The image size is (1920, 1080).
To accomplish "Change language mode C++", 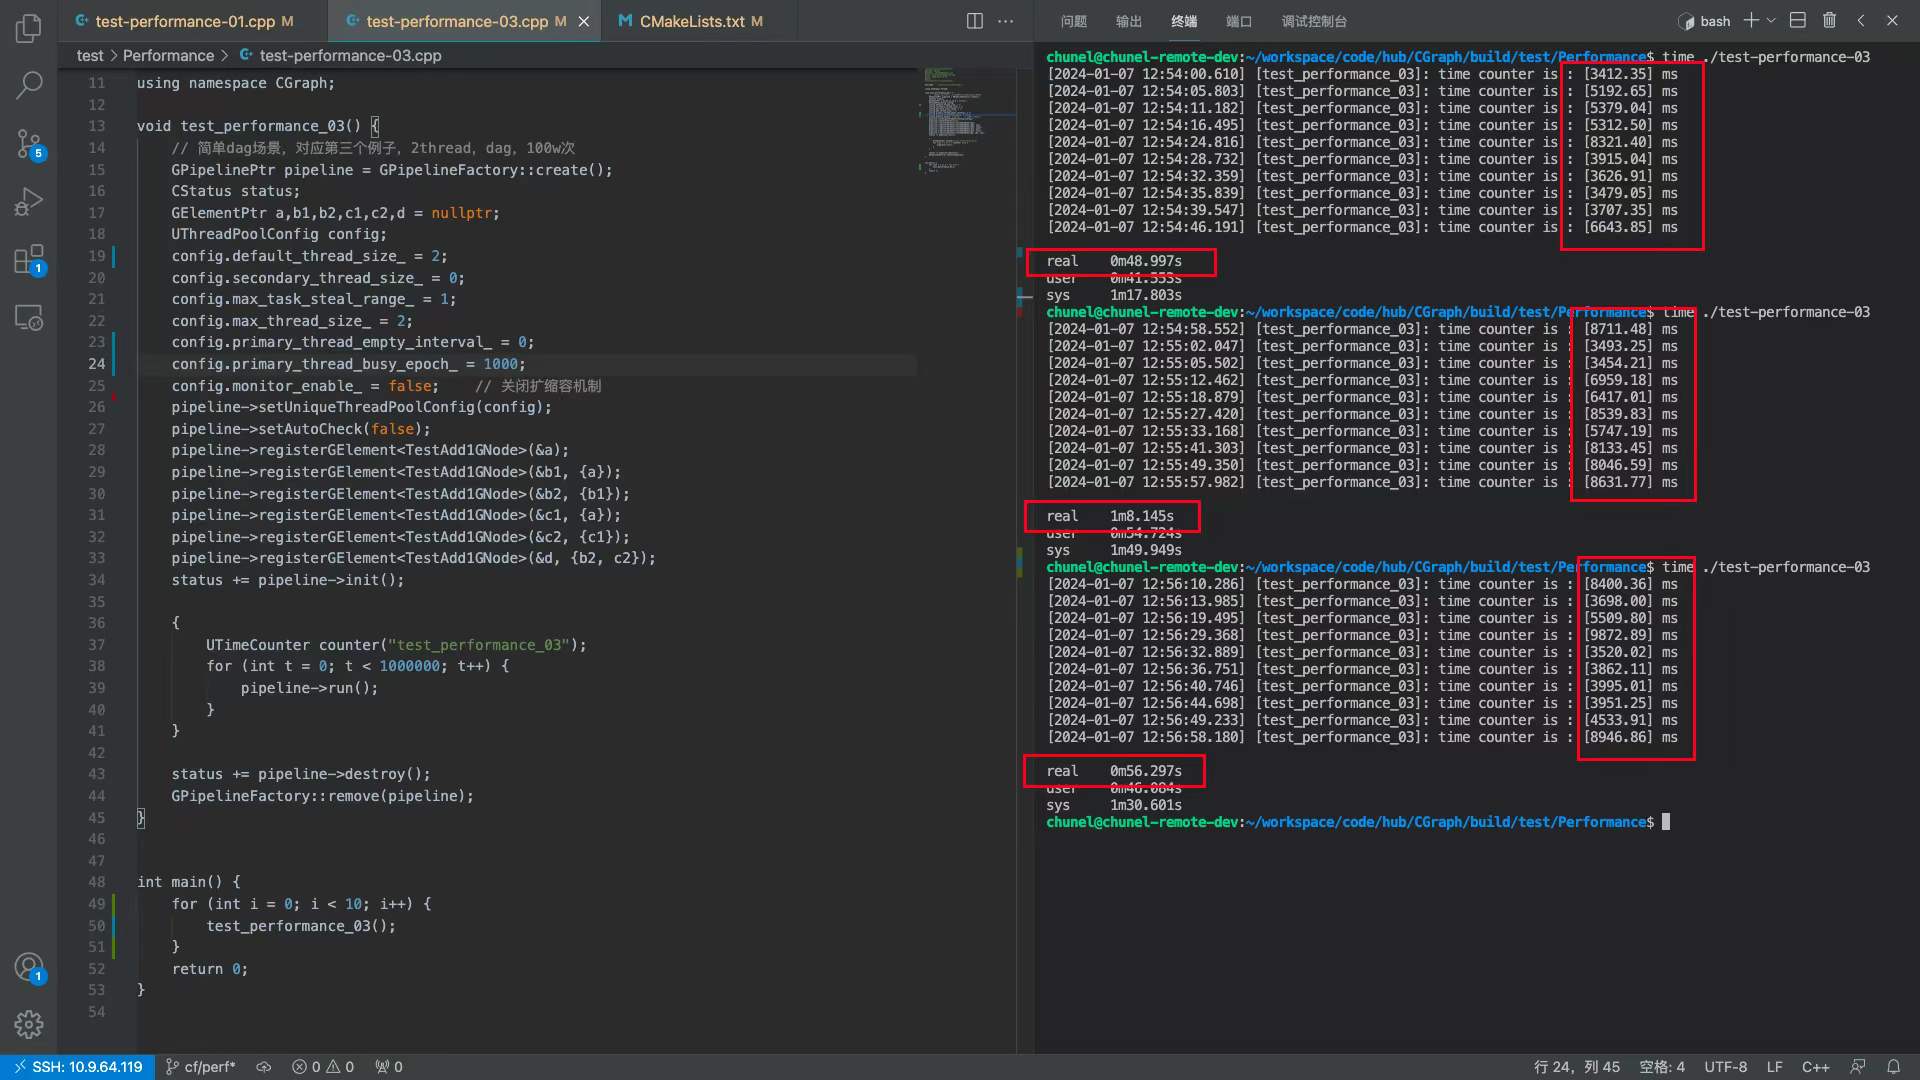I will coord(1816,1067).
